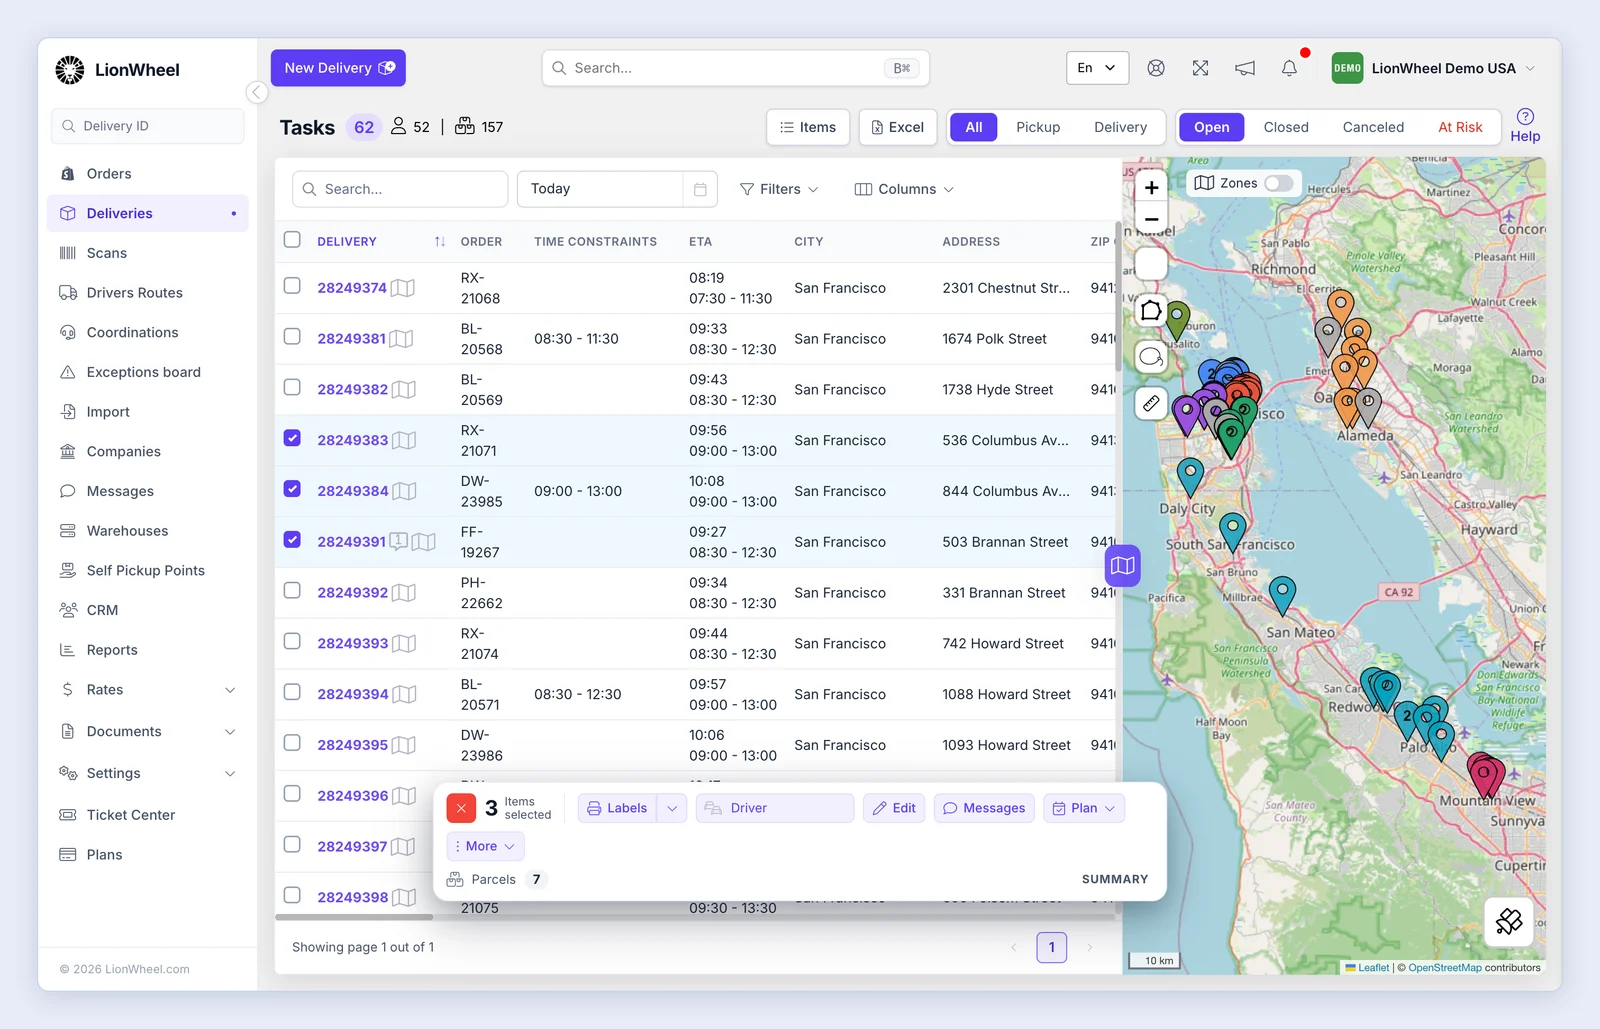The width and height of the screenshot is (1600, 1029).
Task: Click the purple map panel toggle button
Action: [x=1123, y=566]
